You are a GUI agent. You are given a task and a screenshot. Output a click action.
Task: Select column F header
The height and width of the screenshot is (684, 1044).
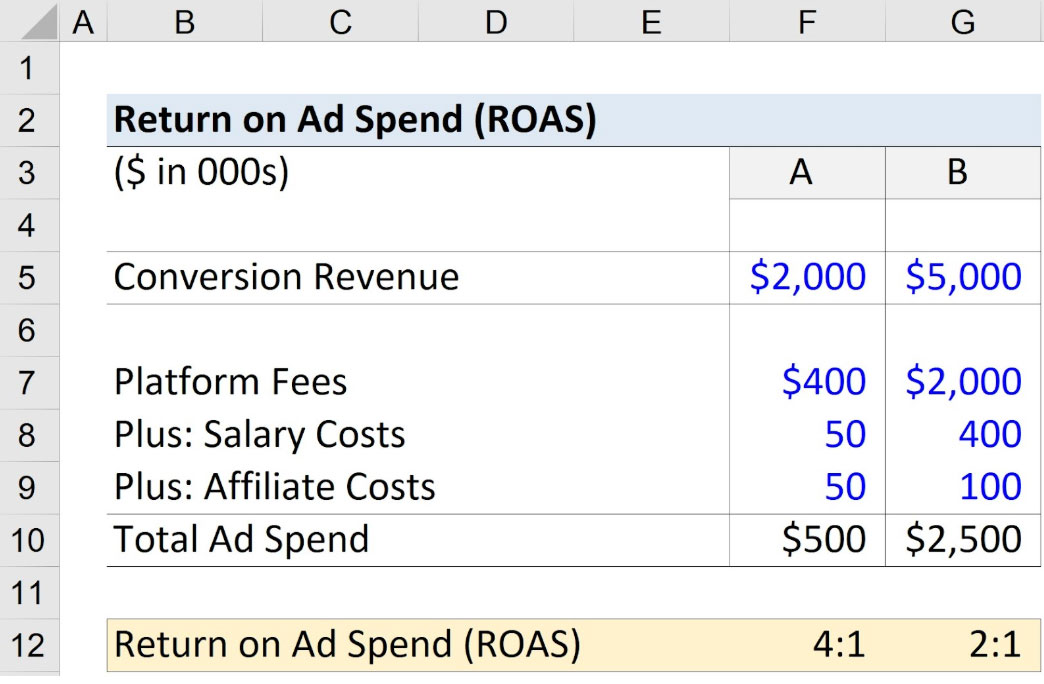point(807,21)
